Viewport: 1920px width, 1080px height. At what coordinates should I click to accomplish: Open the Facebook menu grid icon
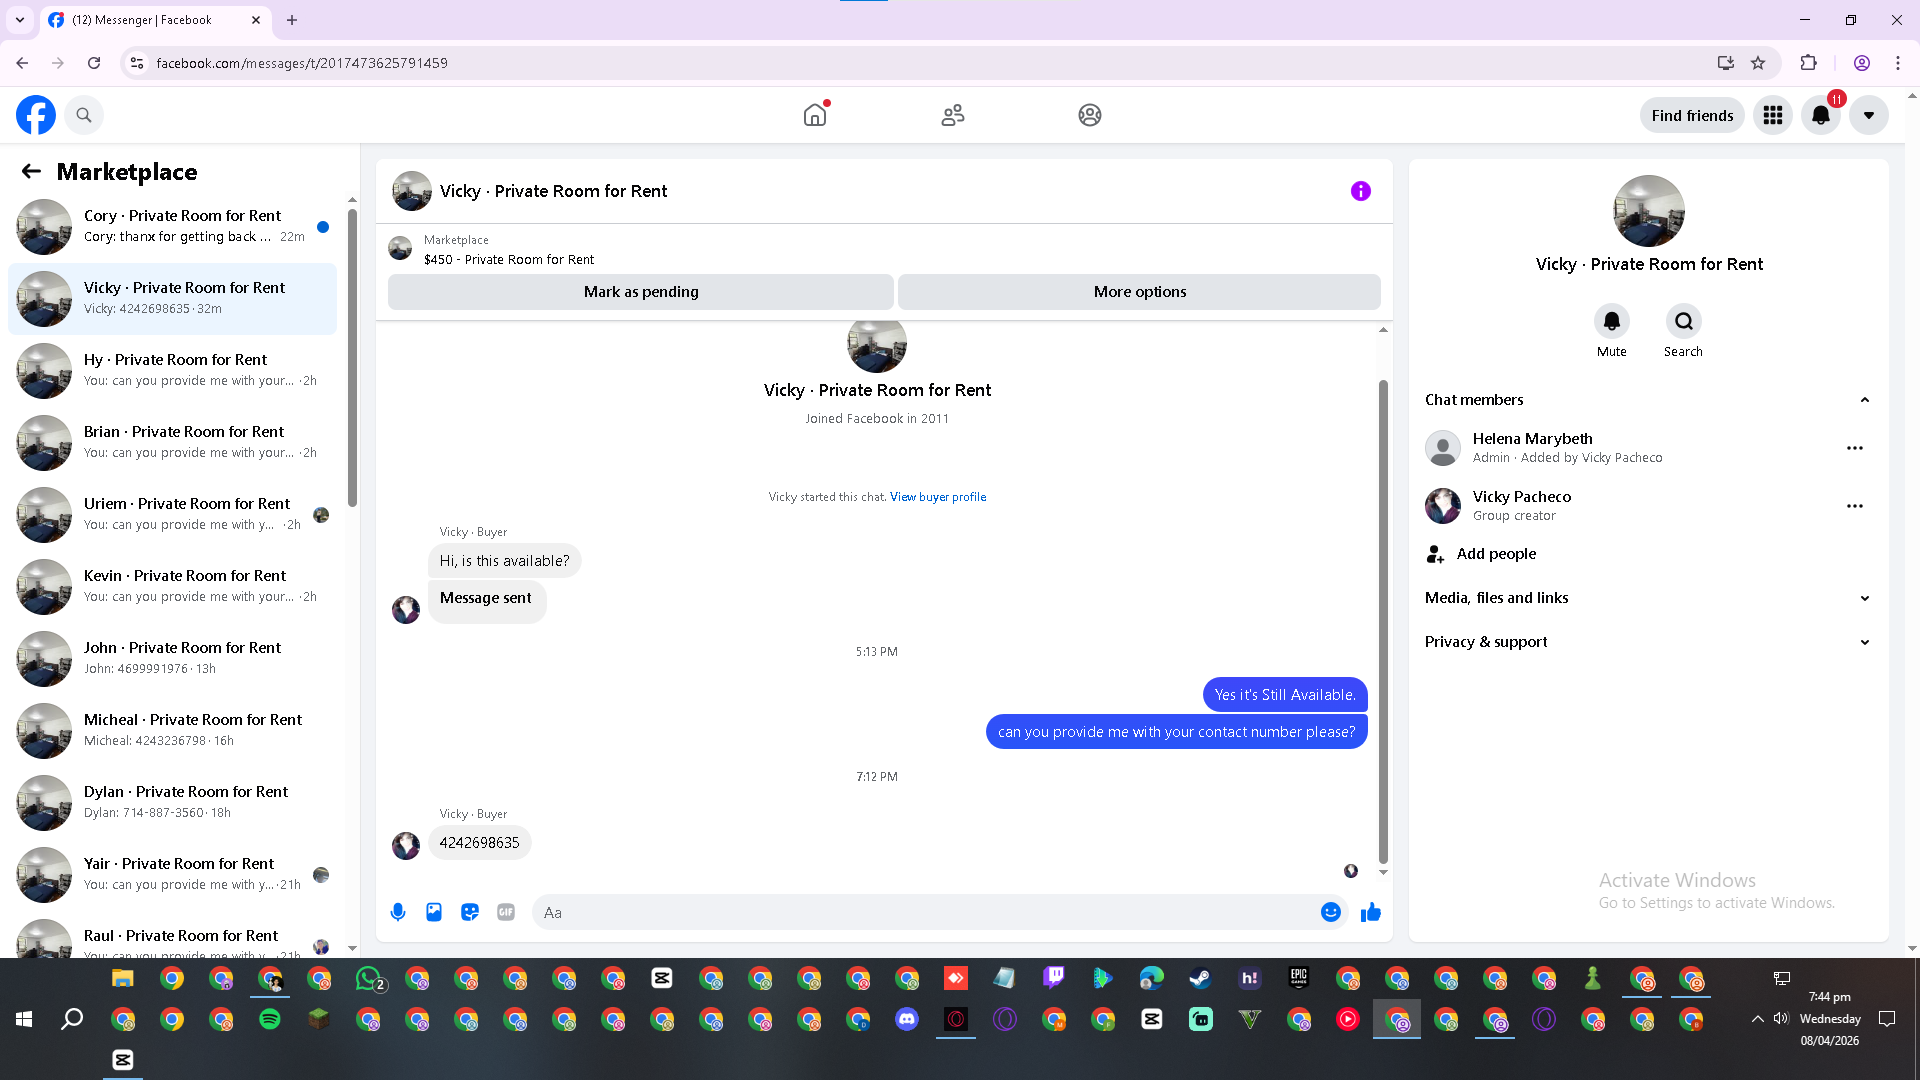click(1772, 116)
